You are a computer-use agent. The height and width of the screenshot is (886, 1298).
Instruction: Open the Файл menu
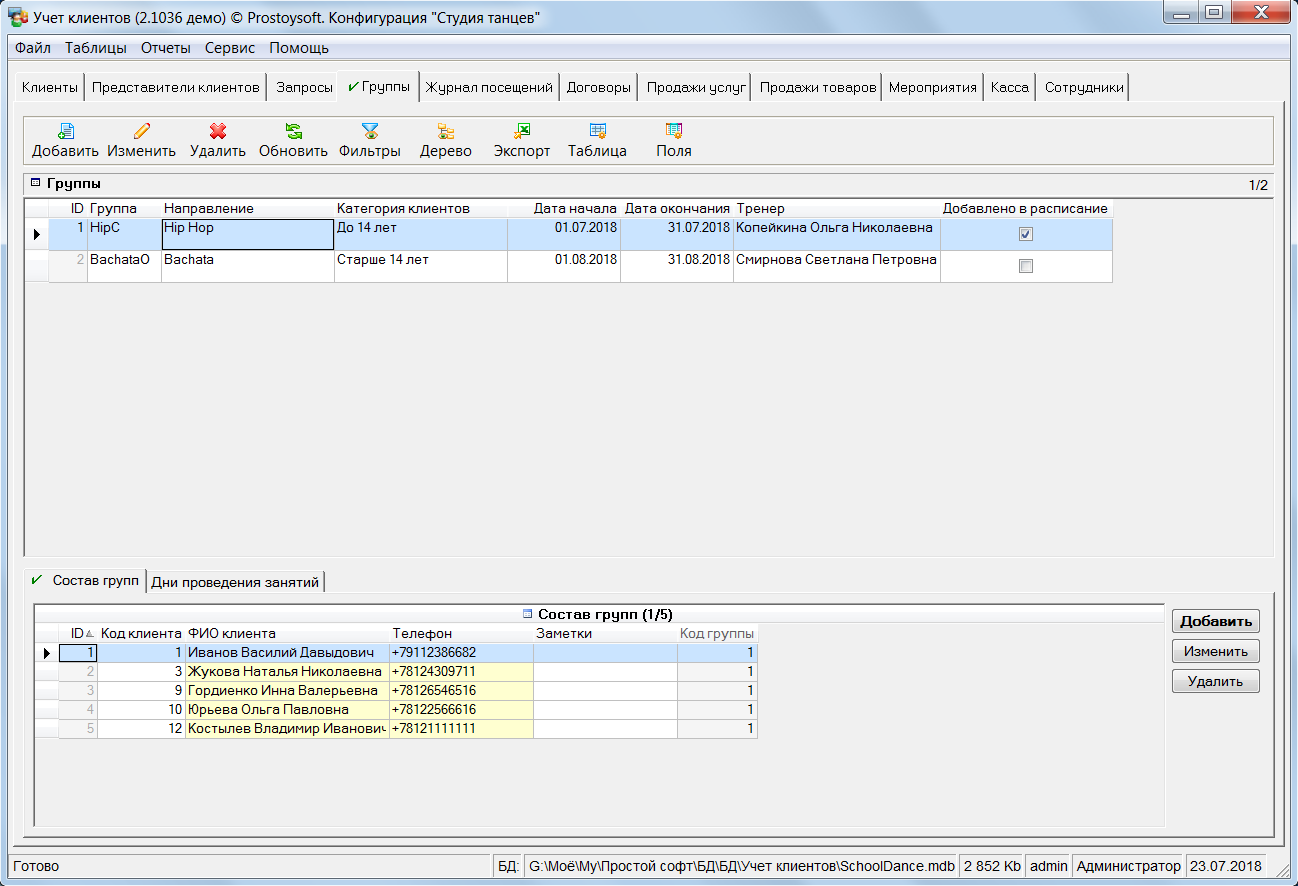click(x=33, y=48)
